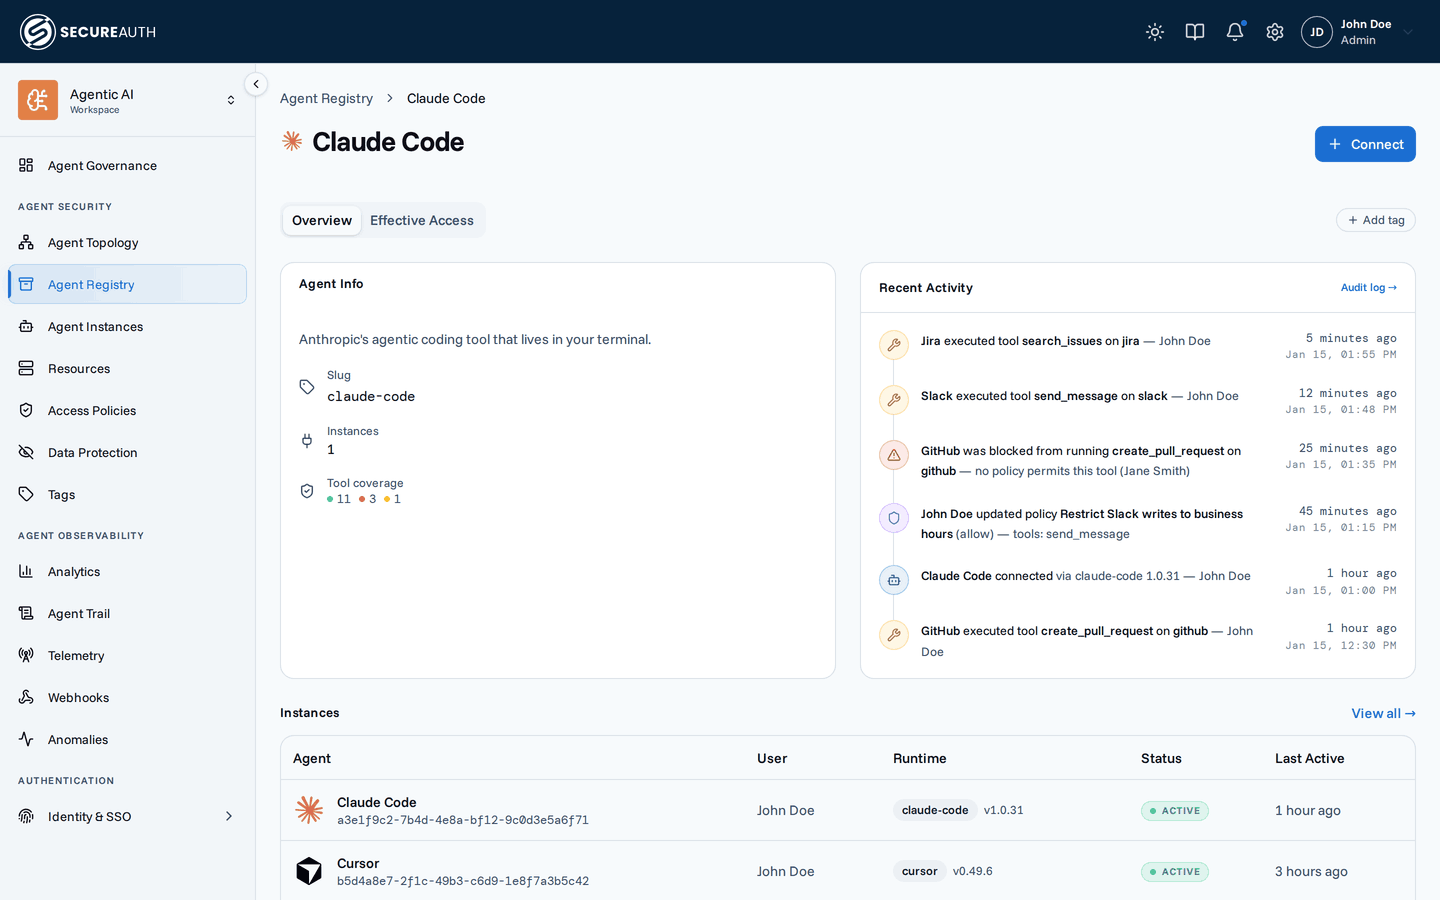Click the claude-code slug value

coord(371,397)
